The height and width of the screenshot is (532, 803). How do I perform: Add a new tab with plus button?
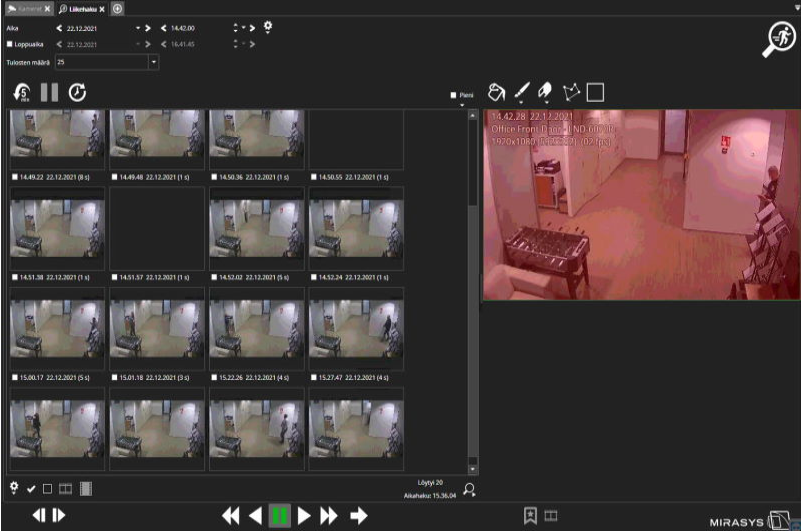tap(117, 8)
